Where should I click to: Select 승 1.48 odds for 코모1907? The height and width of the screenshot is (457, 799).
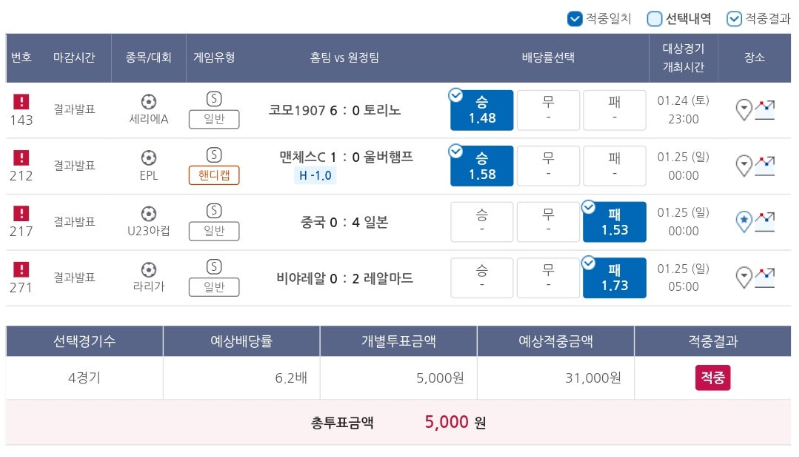pos(482,110)
